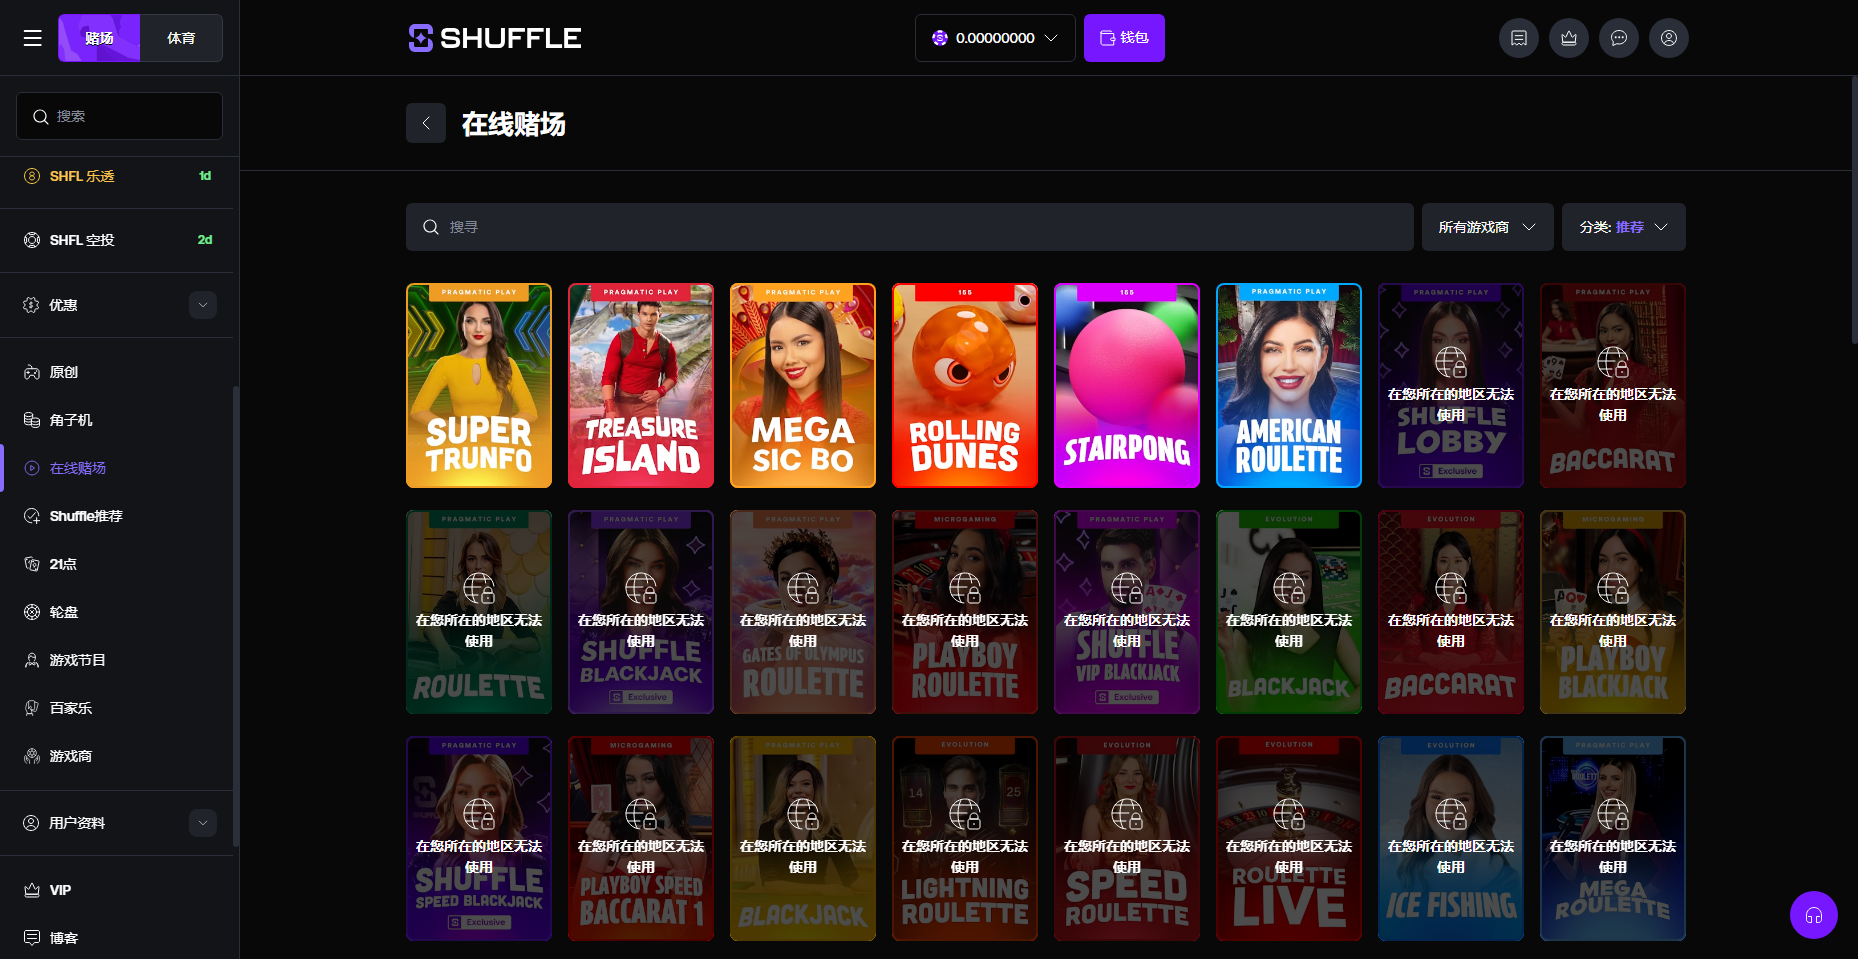The width and height of the screenshot is (1858, 959).
Task: Open the Shuffle VIP Blackjack card
Action: click(1127, 612)
